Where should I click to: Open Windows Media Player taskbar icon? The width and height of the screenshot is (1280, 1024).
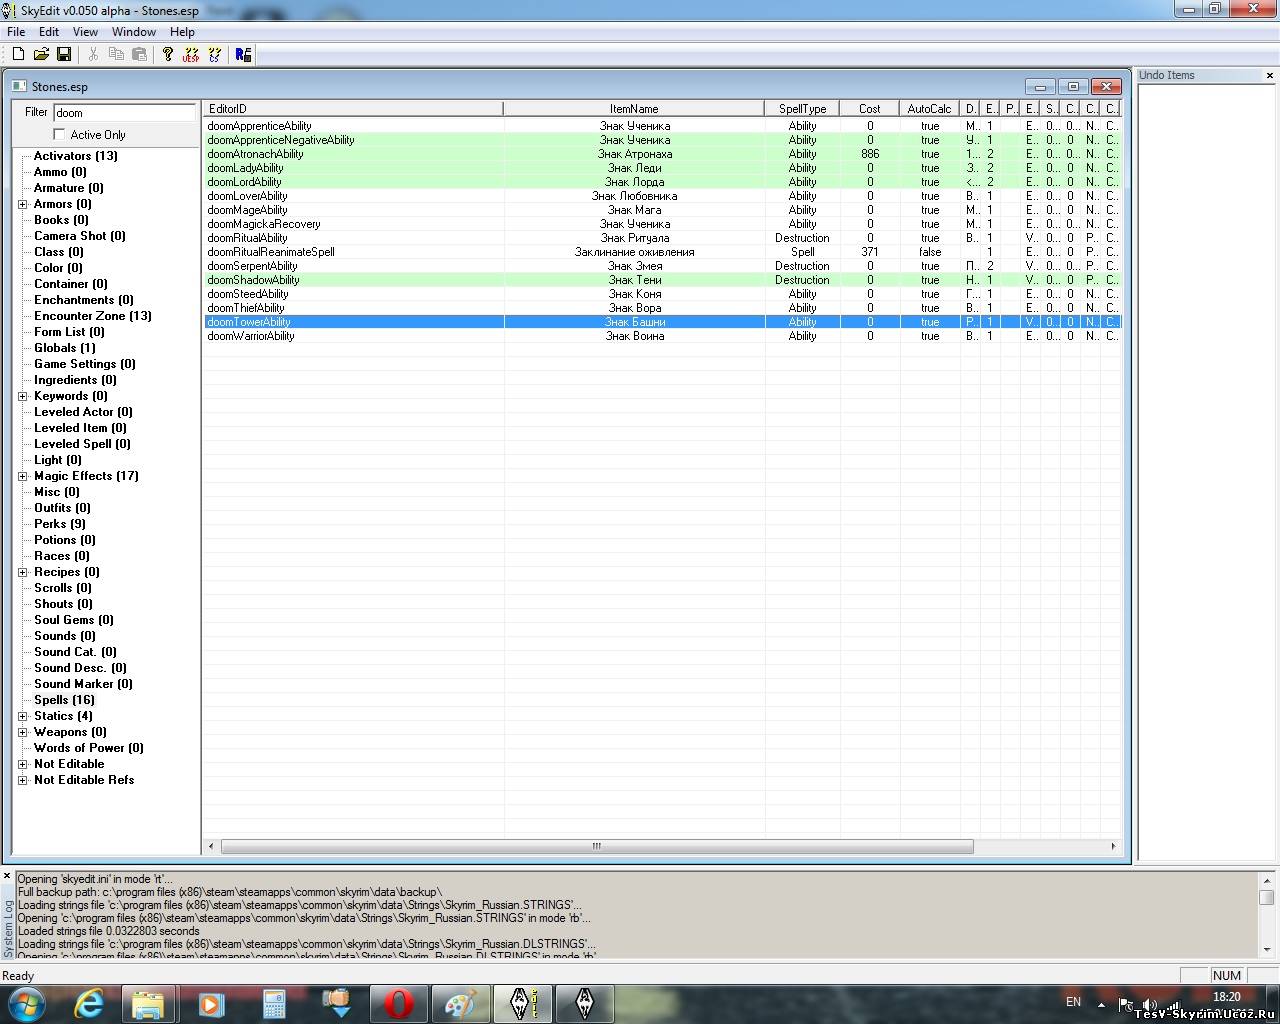[211, 1004]
